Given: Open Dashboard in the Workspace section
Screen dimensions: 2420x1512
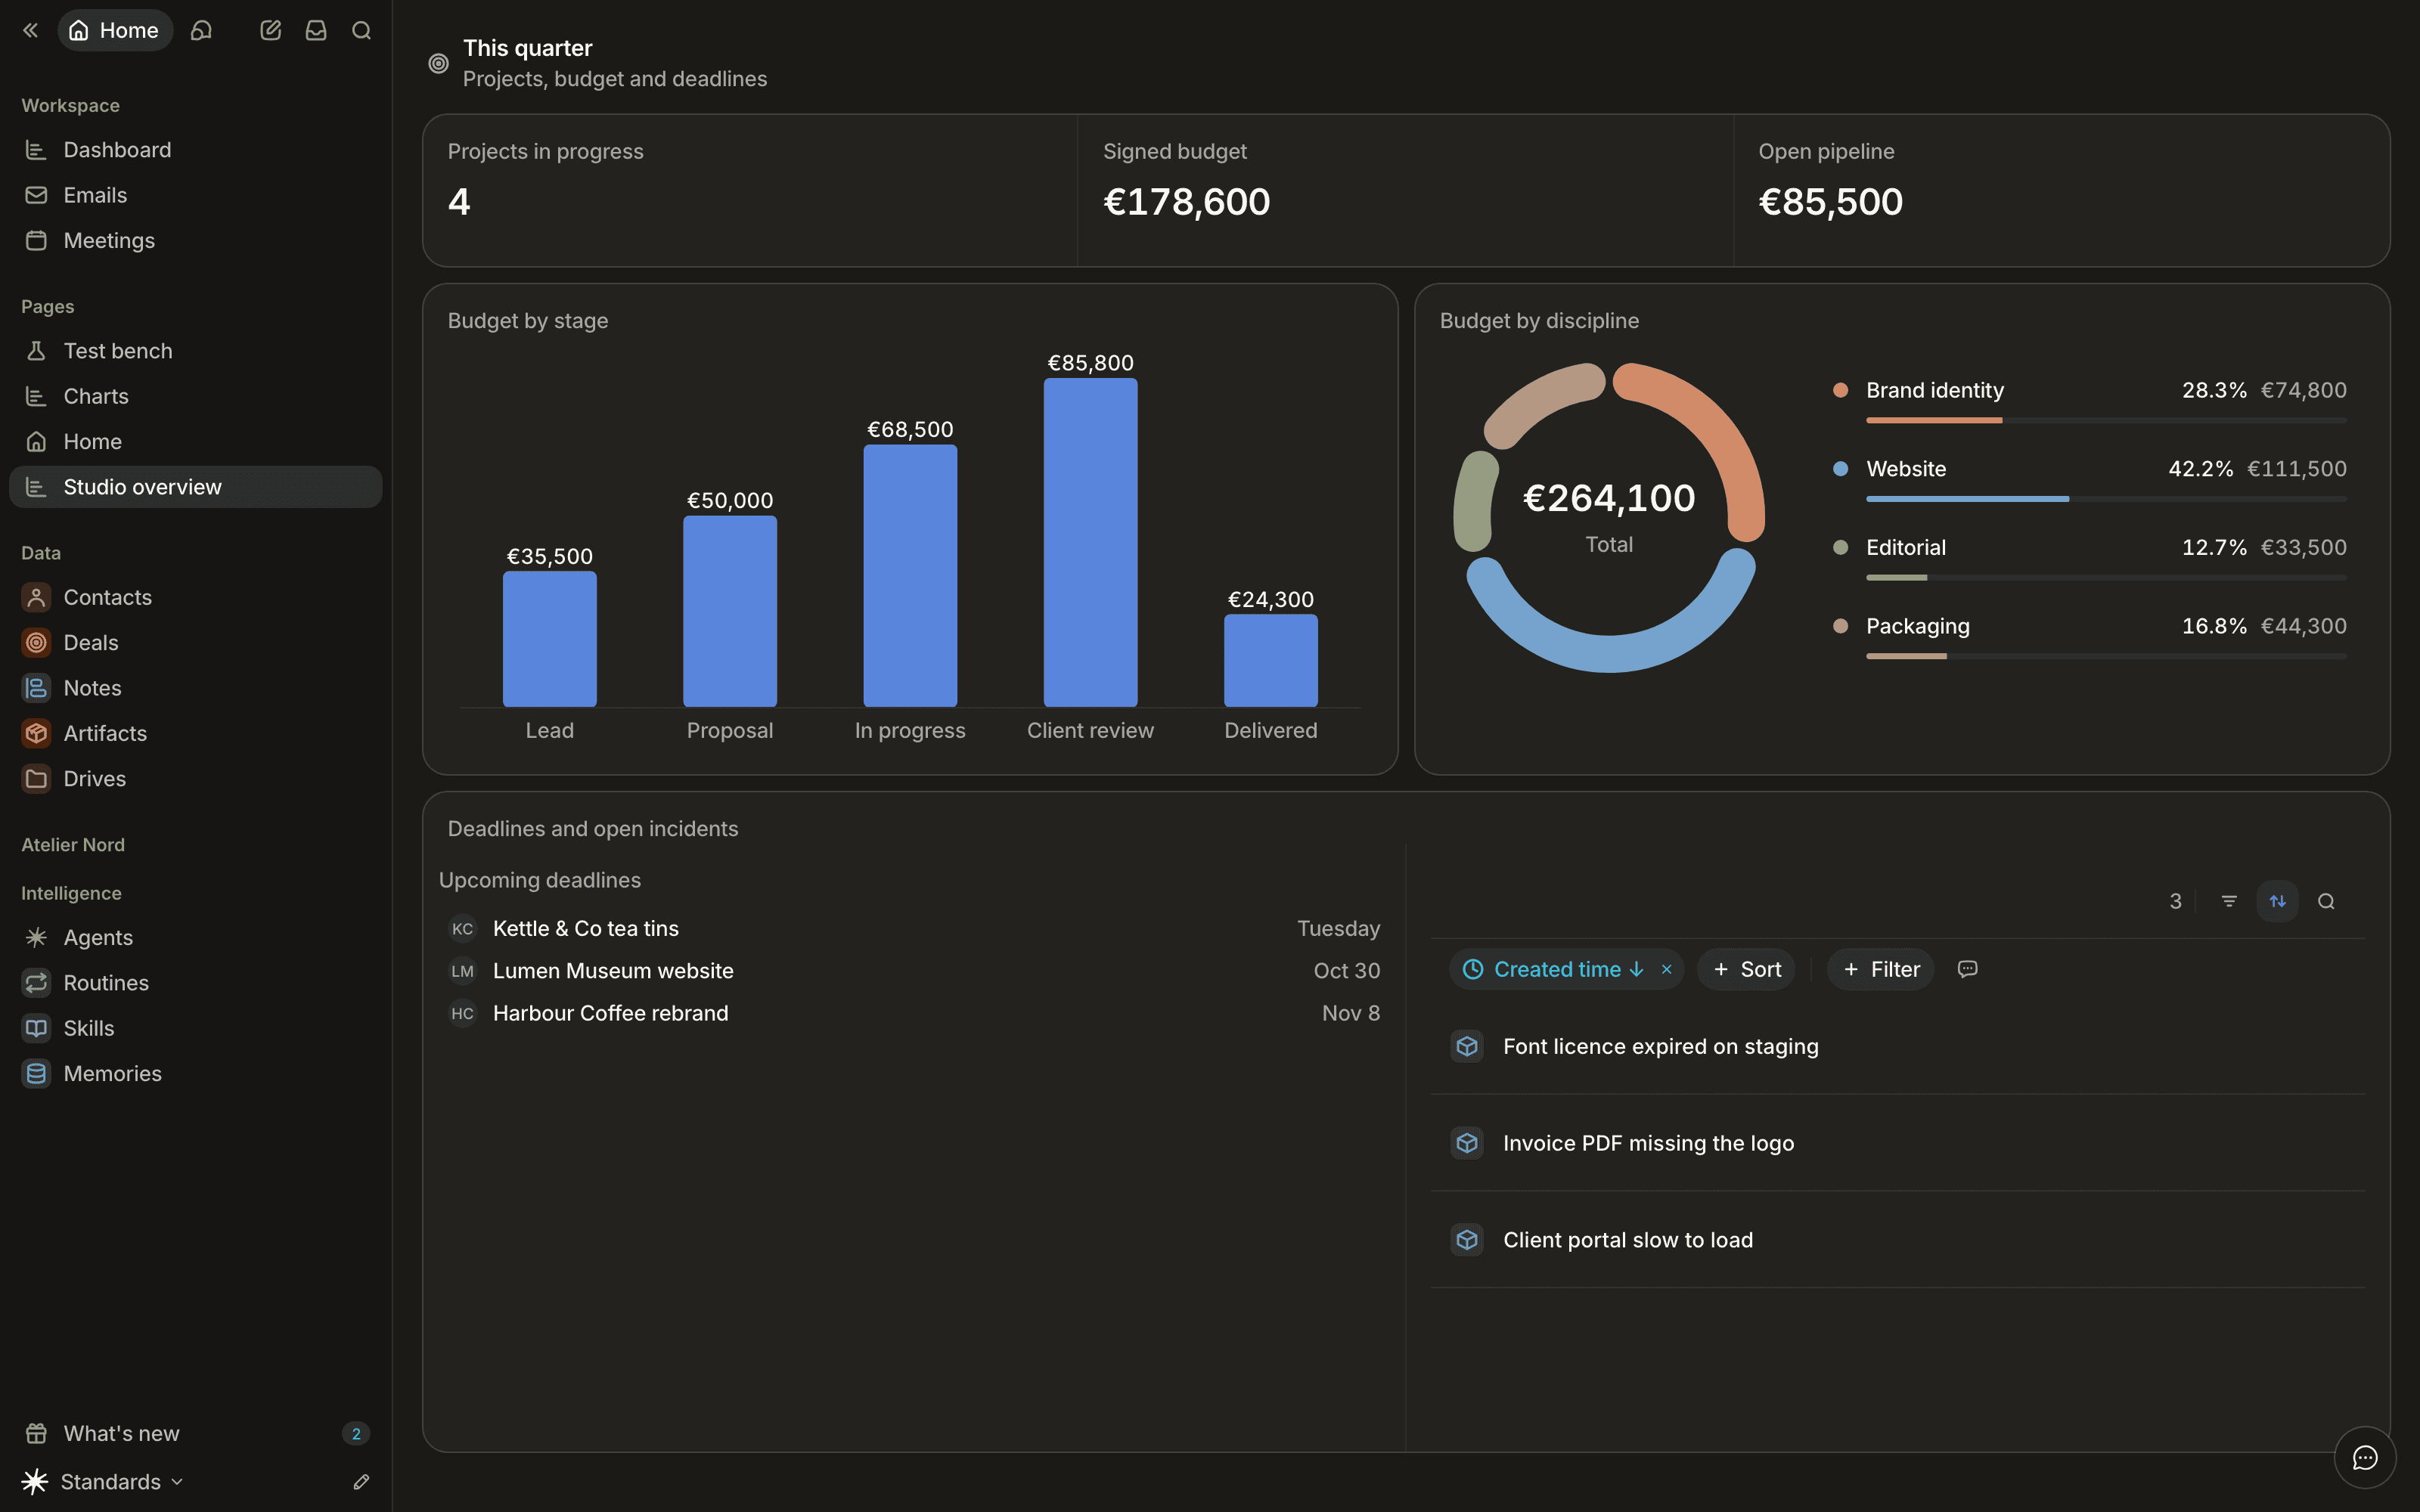Looking at the screenshot, I should pyautogui.click(x=196, y=150).
